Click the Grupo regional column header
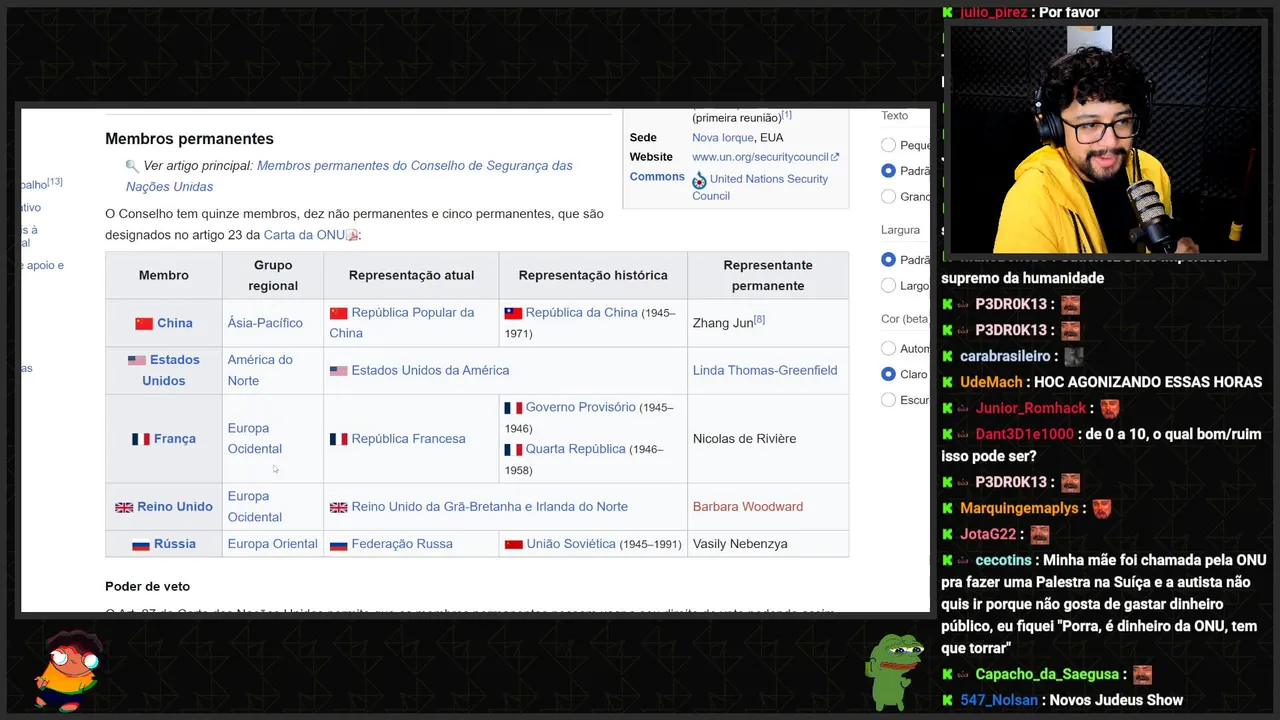Screen dimensions: 1280x720 click(x=273, y=275)
